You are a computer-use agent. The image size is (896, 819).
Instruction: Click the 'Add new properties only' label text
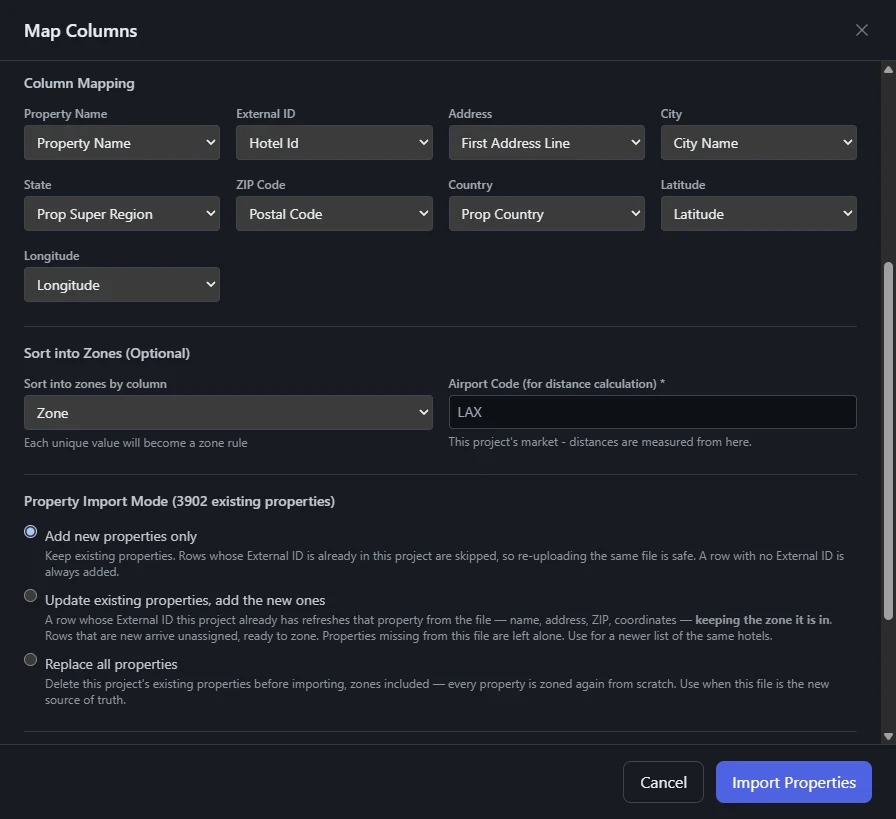(x=121, y=536)
